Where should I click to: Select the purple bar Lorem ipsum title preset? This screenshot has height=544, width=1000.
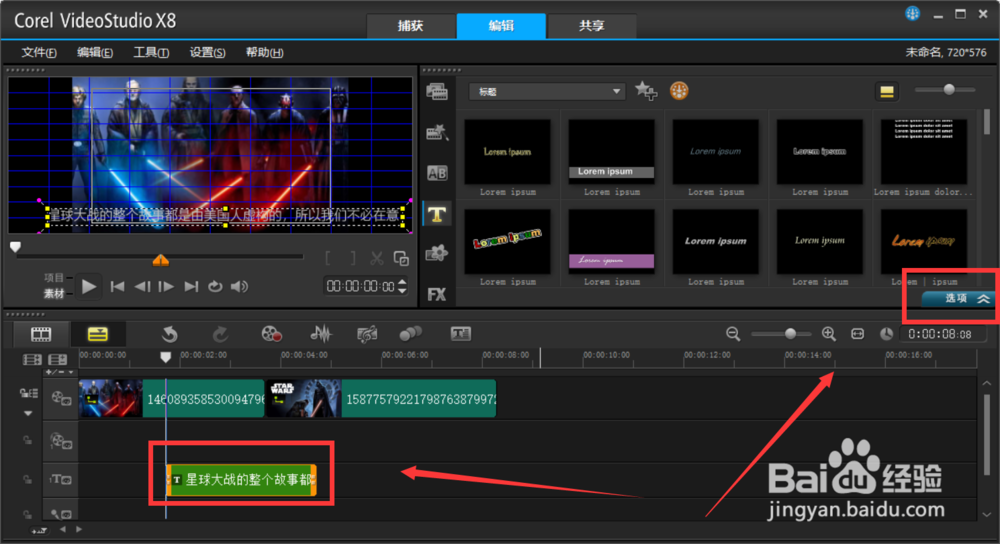click(612, 242)
